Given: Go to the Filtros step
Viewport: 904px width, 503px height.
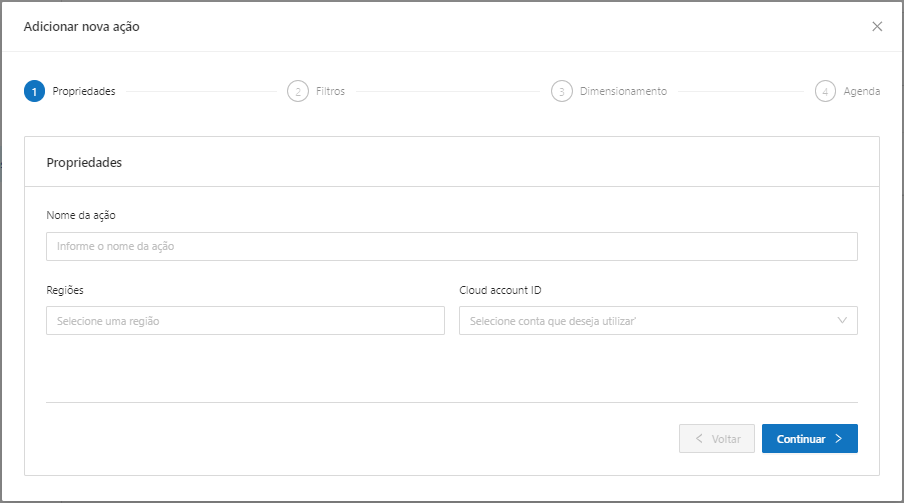Looking at the screenshot, I should tap(330, 91).
